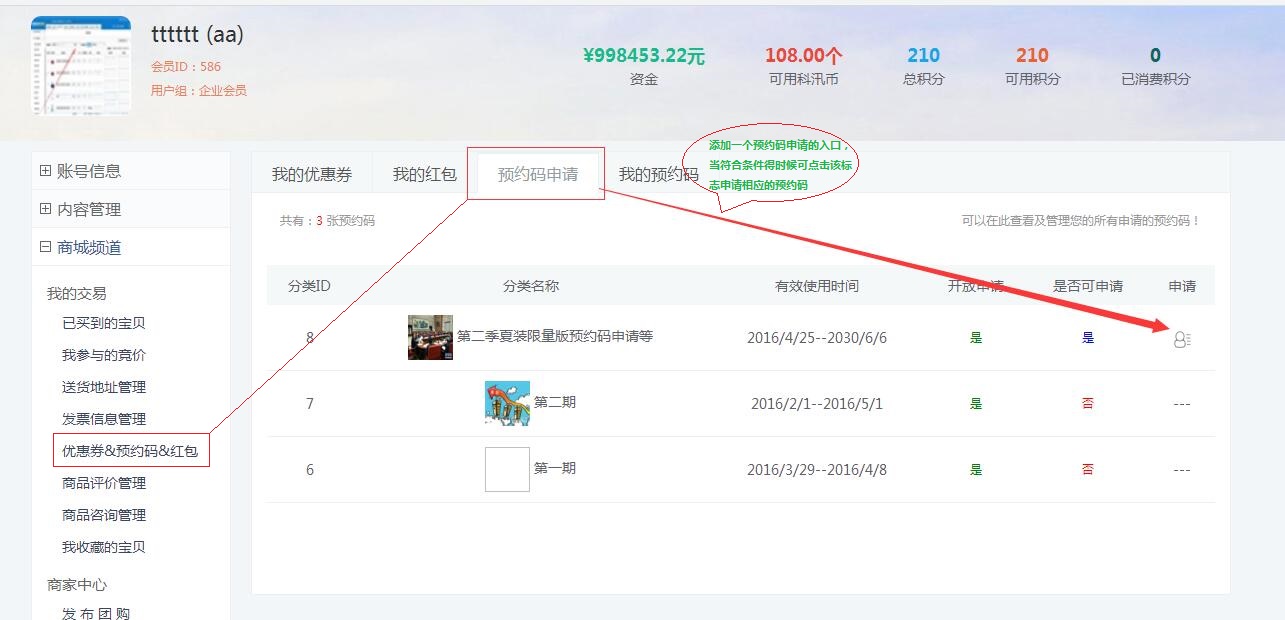Click the 第二期 category thumbnail
Screen dimensions: 1285x620
pyautogui.click(x=507, y=403)
